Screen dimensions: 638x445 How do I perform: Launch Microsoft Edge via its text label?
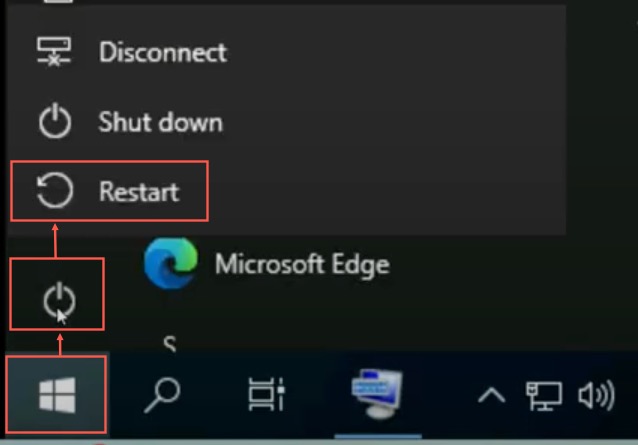[x=301, y=264]
